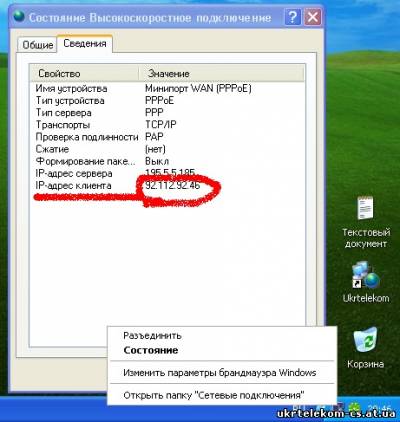The width and height of the screenshot is (400, 422).
Task: Select the Тип сервера row
Action: point(167,113)
